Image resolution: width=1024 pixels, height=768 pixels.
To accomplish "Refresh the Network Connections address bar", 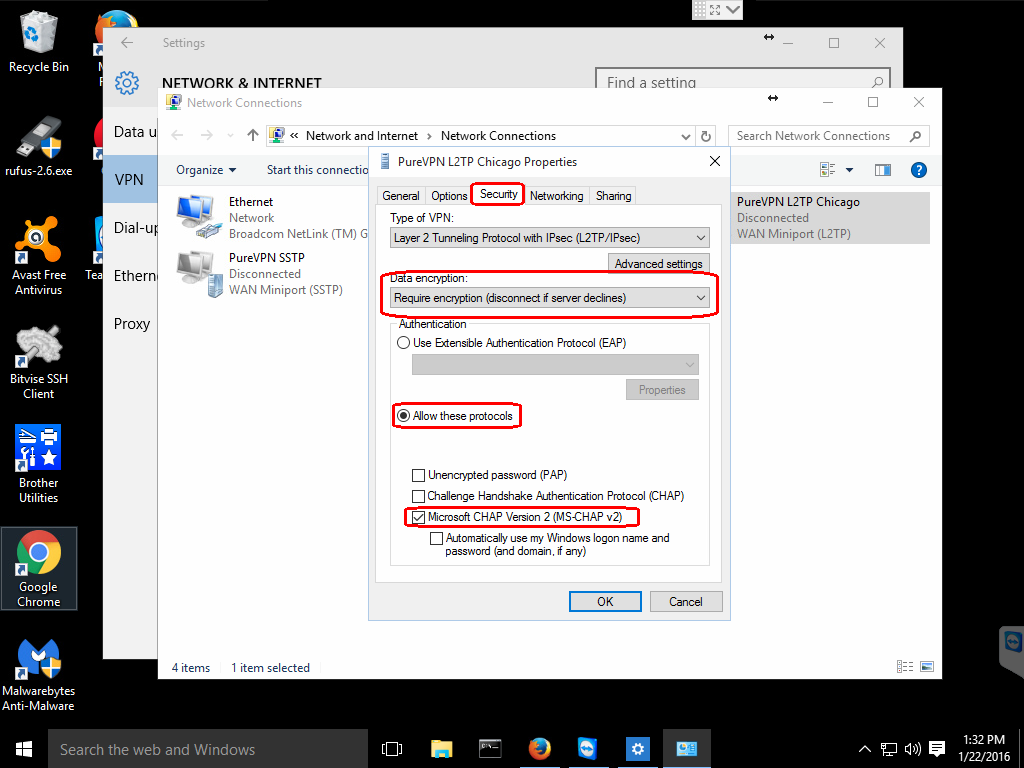I will point(705,136).
